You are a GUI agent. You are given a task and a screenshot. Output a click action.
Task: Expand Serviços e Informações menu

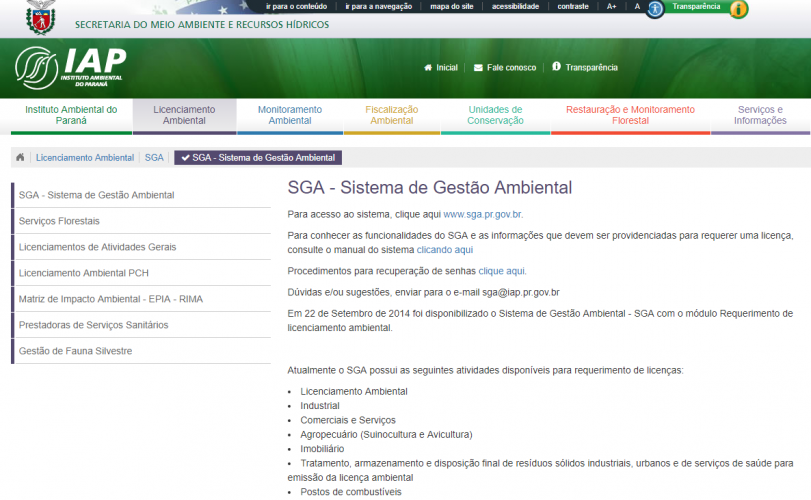point(760,115)
